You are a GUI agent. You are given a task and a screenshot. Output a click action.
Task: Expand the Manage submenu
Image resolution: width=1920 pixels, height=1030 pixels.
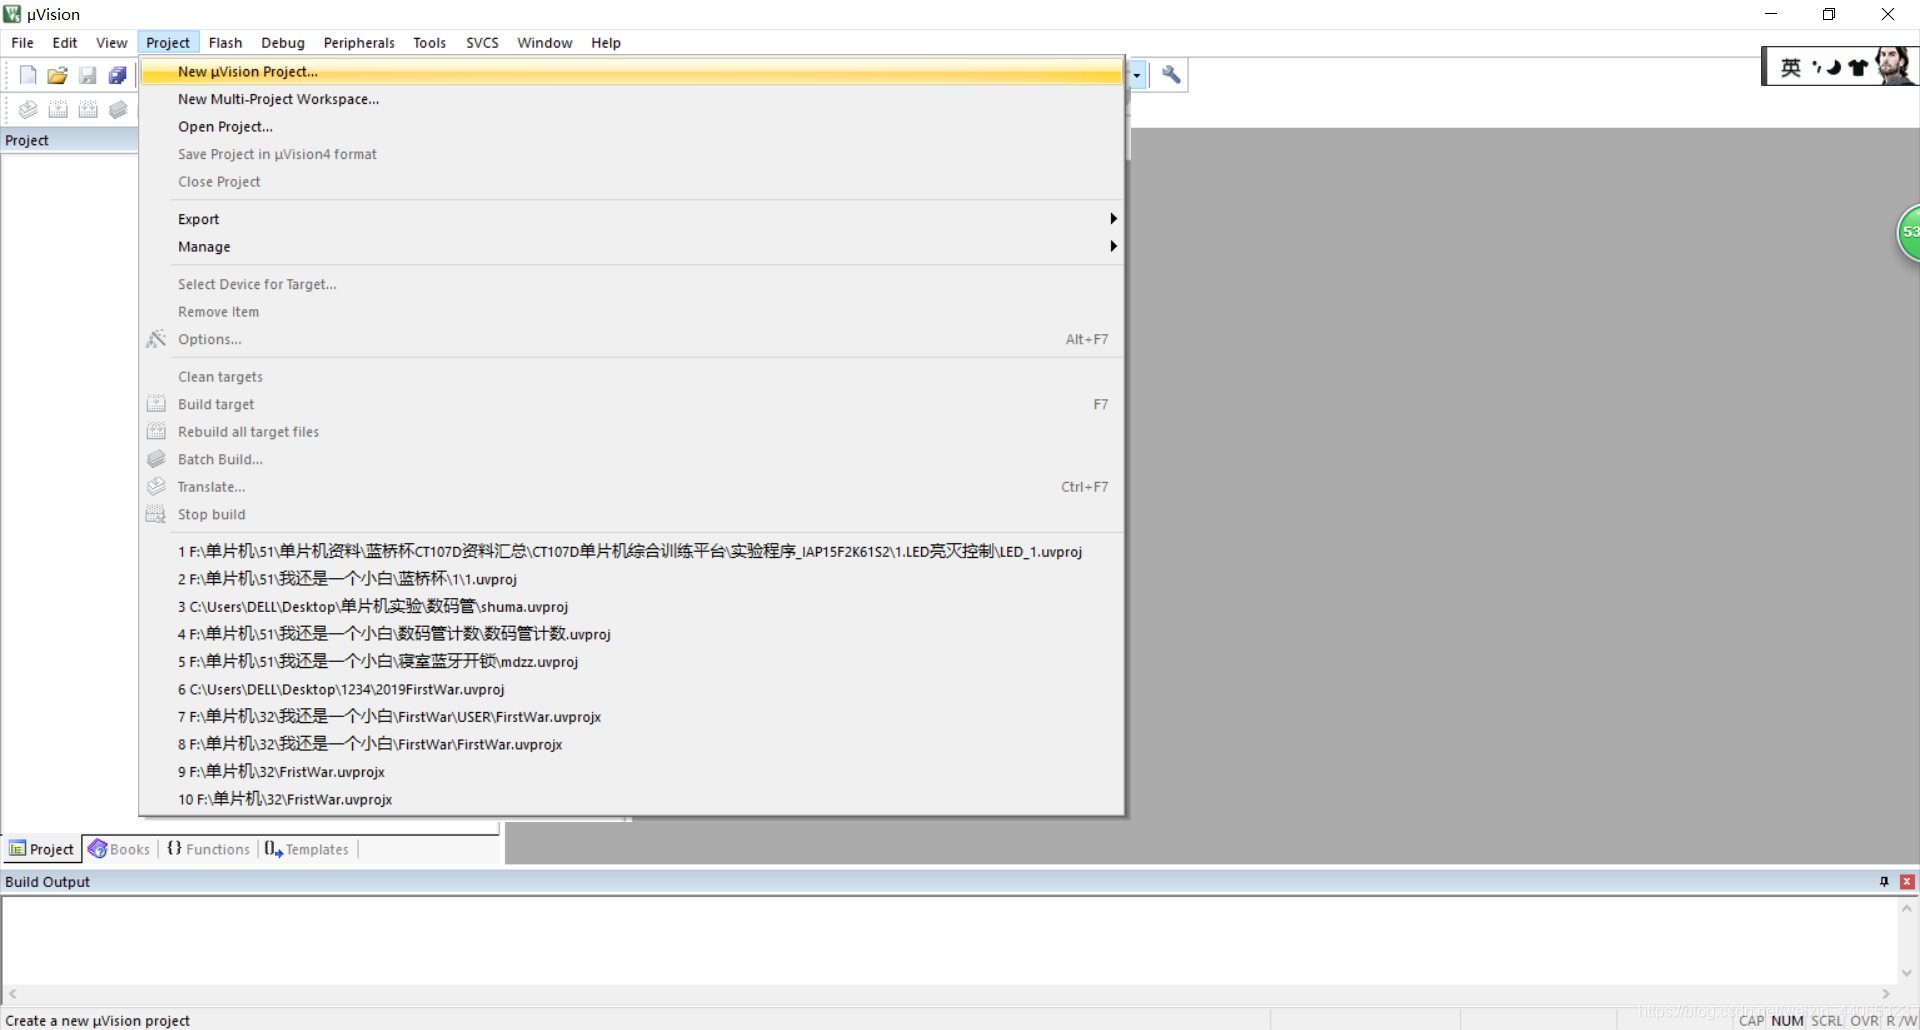coord(632,247)
